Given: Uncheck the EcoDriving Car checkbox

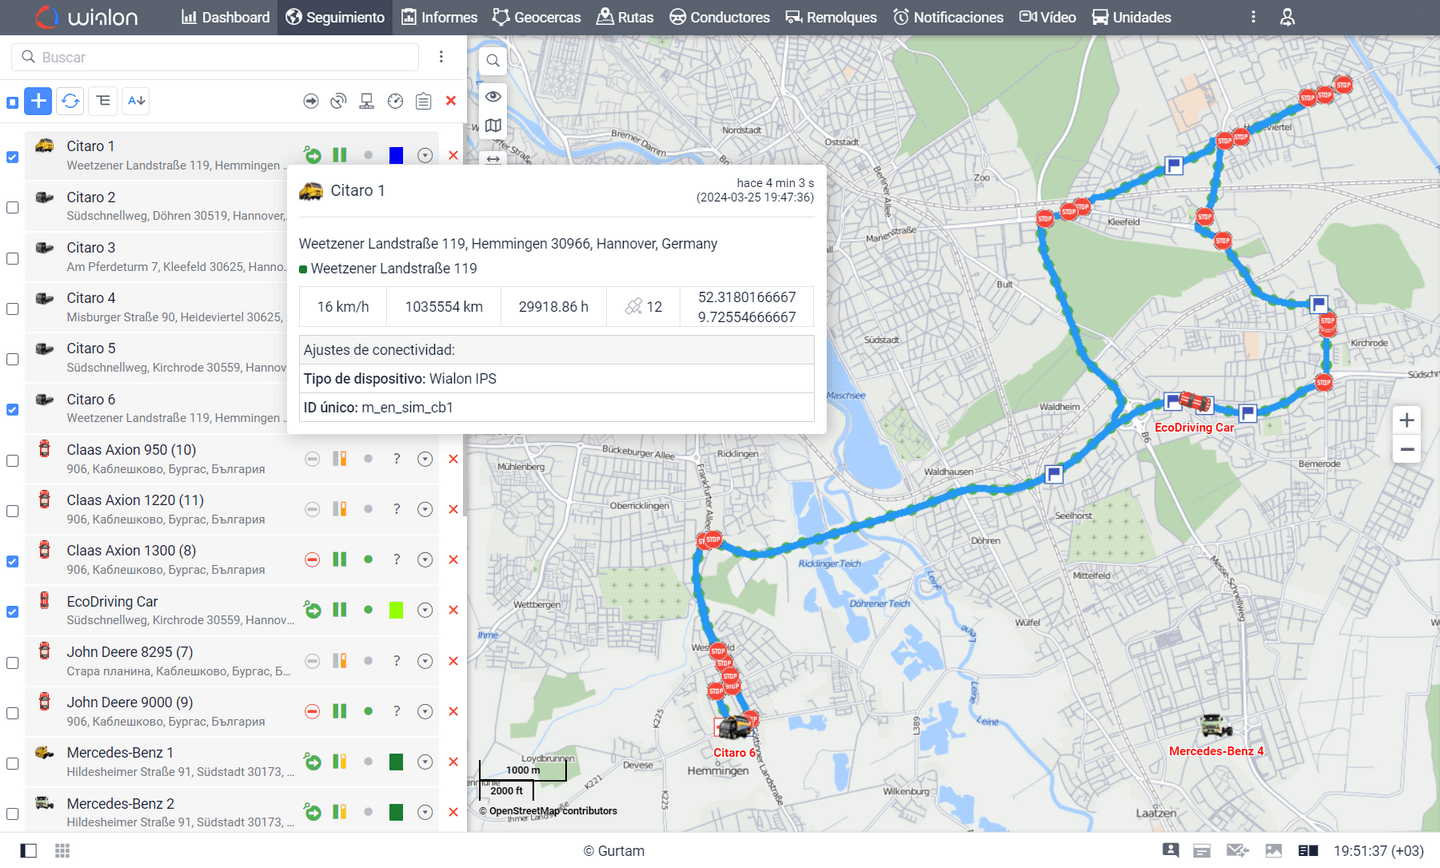Looking at the screenshot, I should pyautogui.click(x=12, y=611).
